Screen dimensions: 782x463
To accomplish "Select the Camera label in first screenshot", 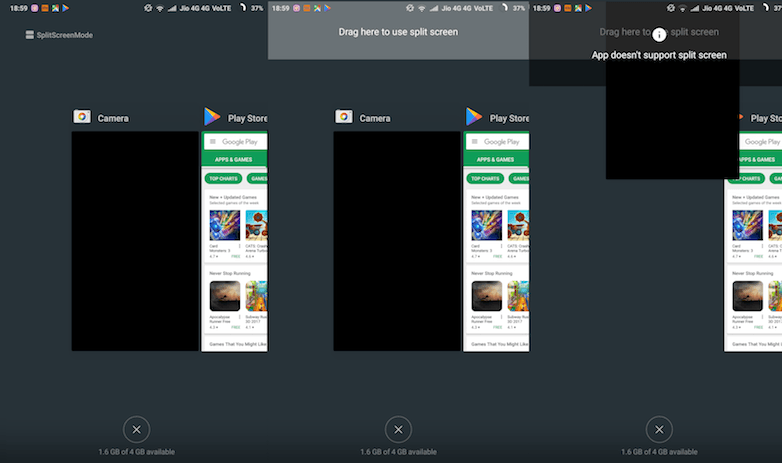I will 113,118.
